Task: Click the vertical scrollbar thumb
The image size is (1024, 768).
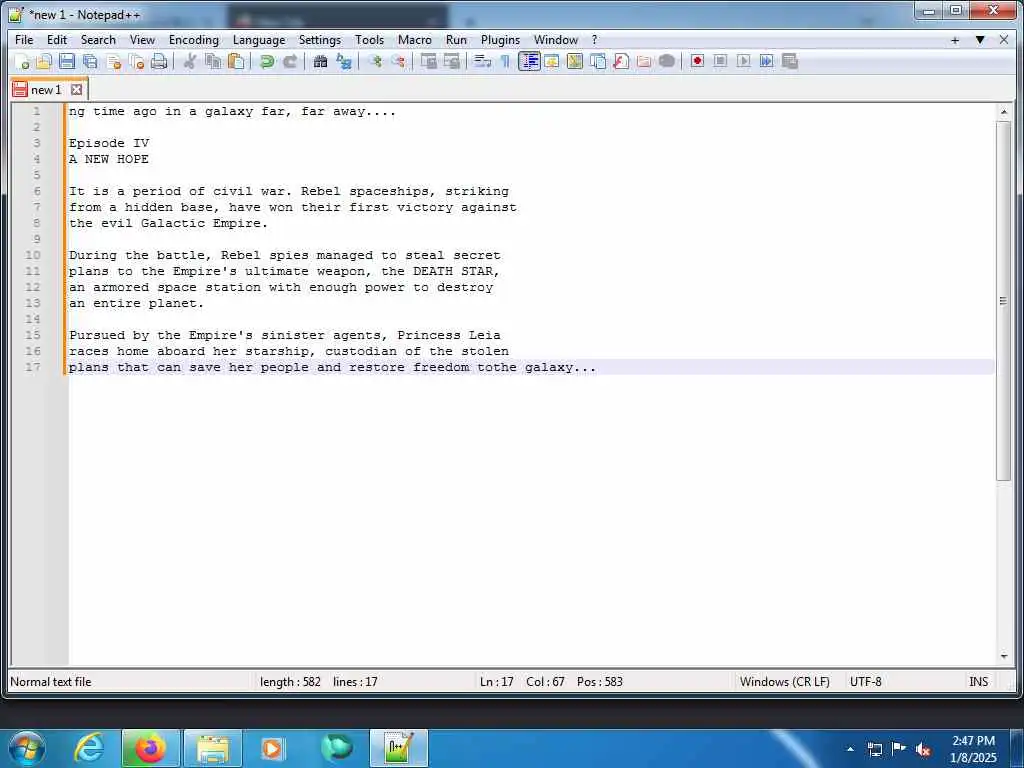Action: (1003, 301)
